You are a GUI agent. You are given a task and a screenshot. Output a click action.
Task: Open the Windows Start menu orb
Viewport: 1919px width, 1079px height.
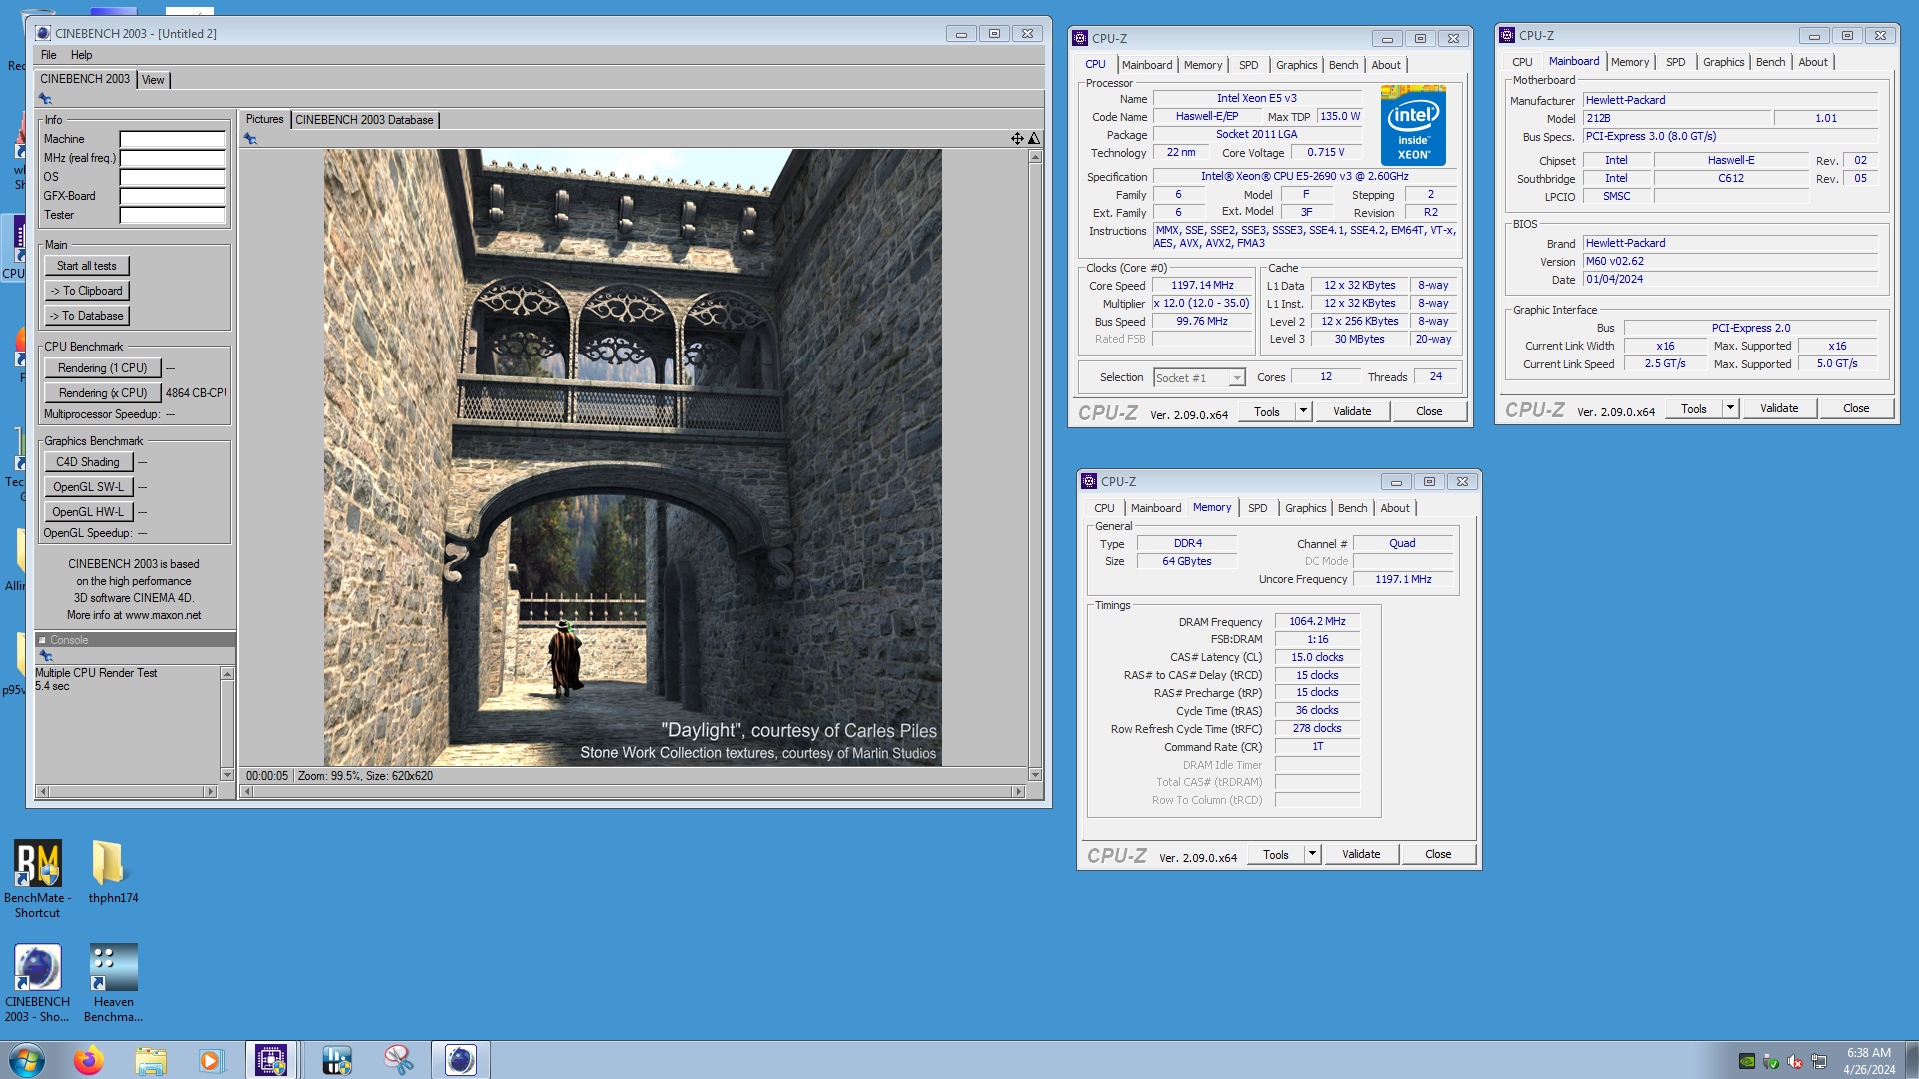click(x=27, y=1060)
